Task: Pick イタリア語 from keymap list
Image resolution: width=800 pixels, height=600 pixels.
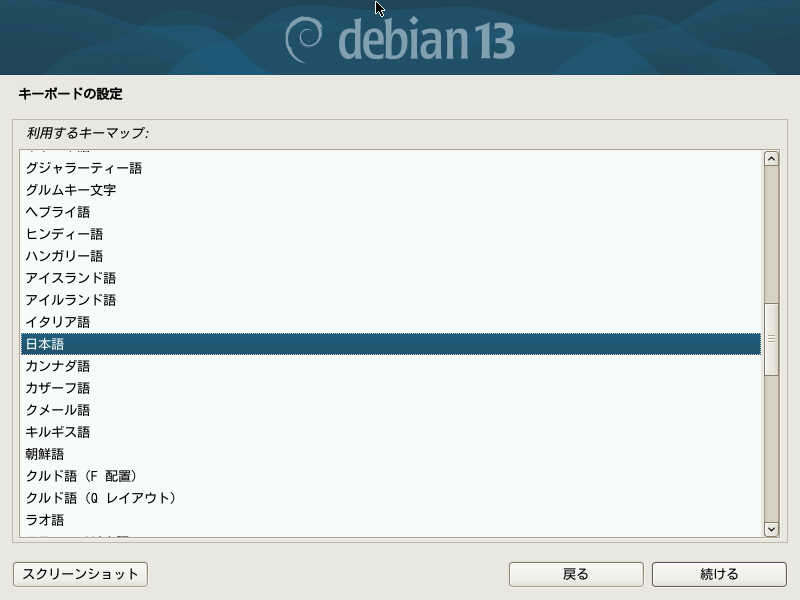Action: [391, 322]
